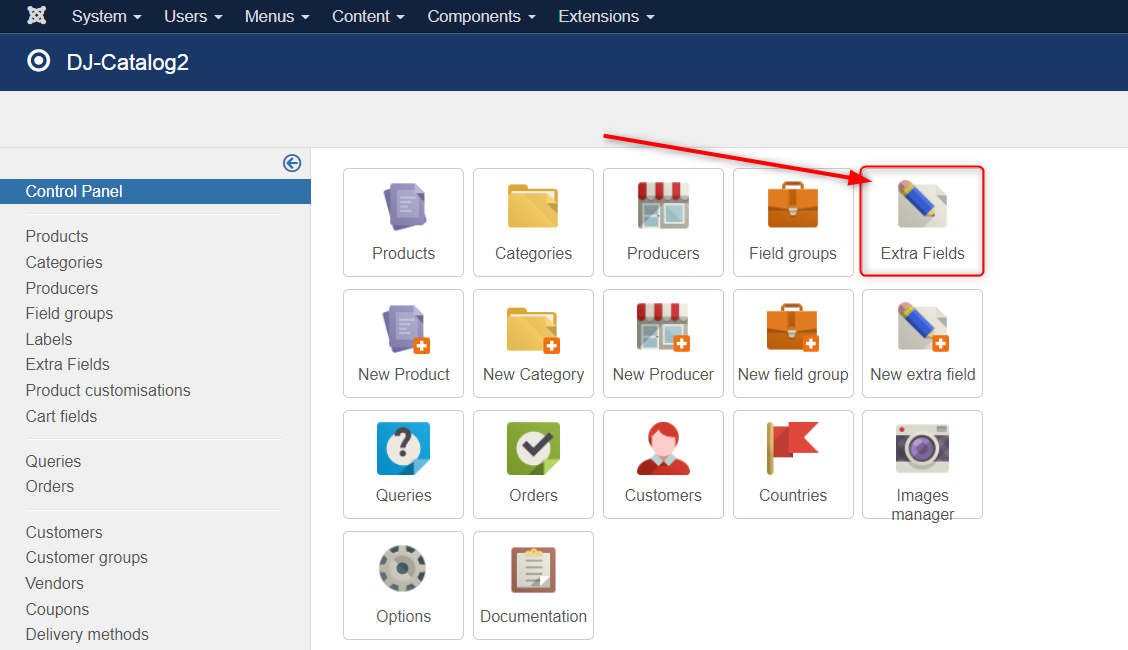This screenshot has width=1128, height=650.
Task: Open Cart fields in the sidebar
Action: click(x=61, y=416)
